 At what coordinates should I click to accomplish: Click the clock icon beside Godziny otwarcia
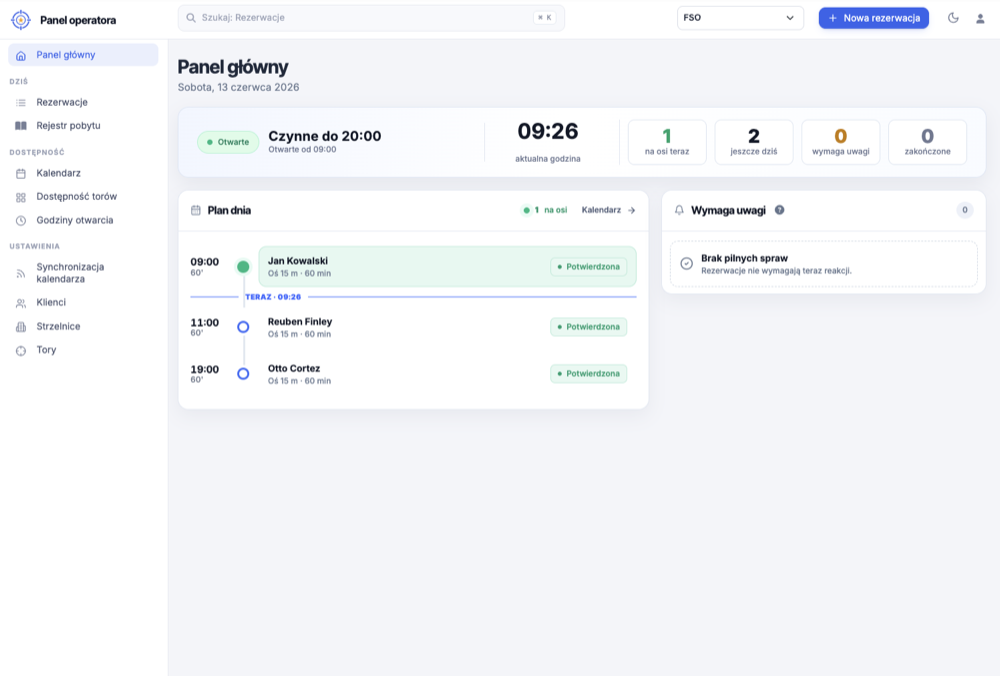pos(21,221)
